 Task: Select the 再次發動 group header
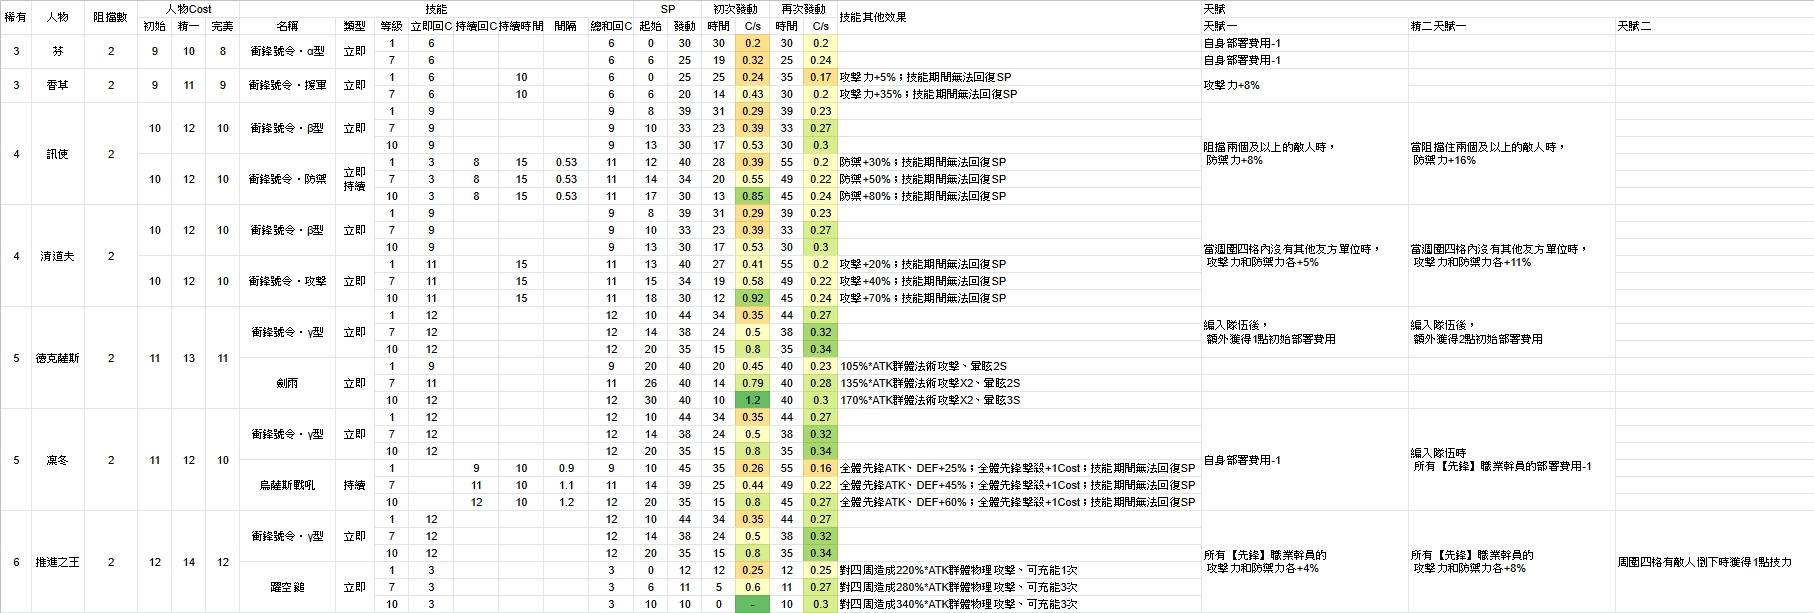click(x=803, y=9)
